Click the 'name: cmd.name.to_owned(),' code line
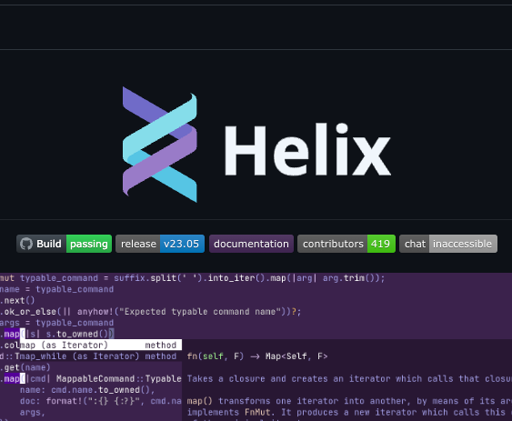The width and height of the screenshot is (512, 421). (87, 390)
